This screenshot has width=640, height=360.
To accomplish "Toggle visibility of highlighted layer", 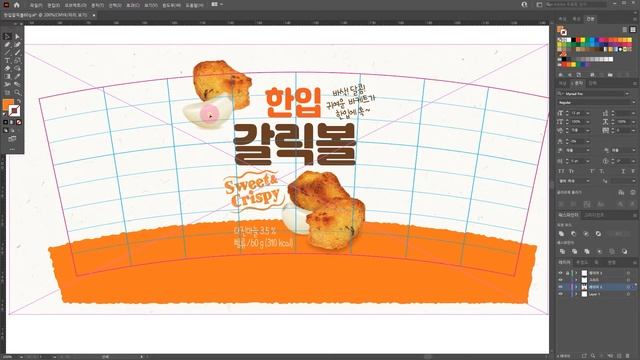I will pos(560,287).
